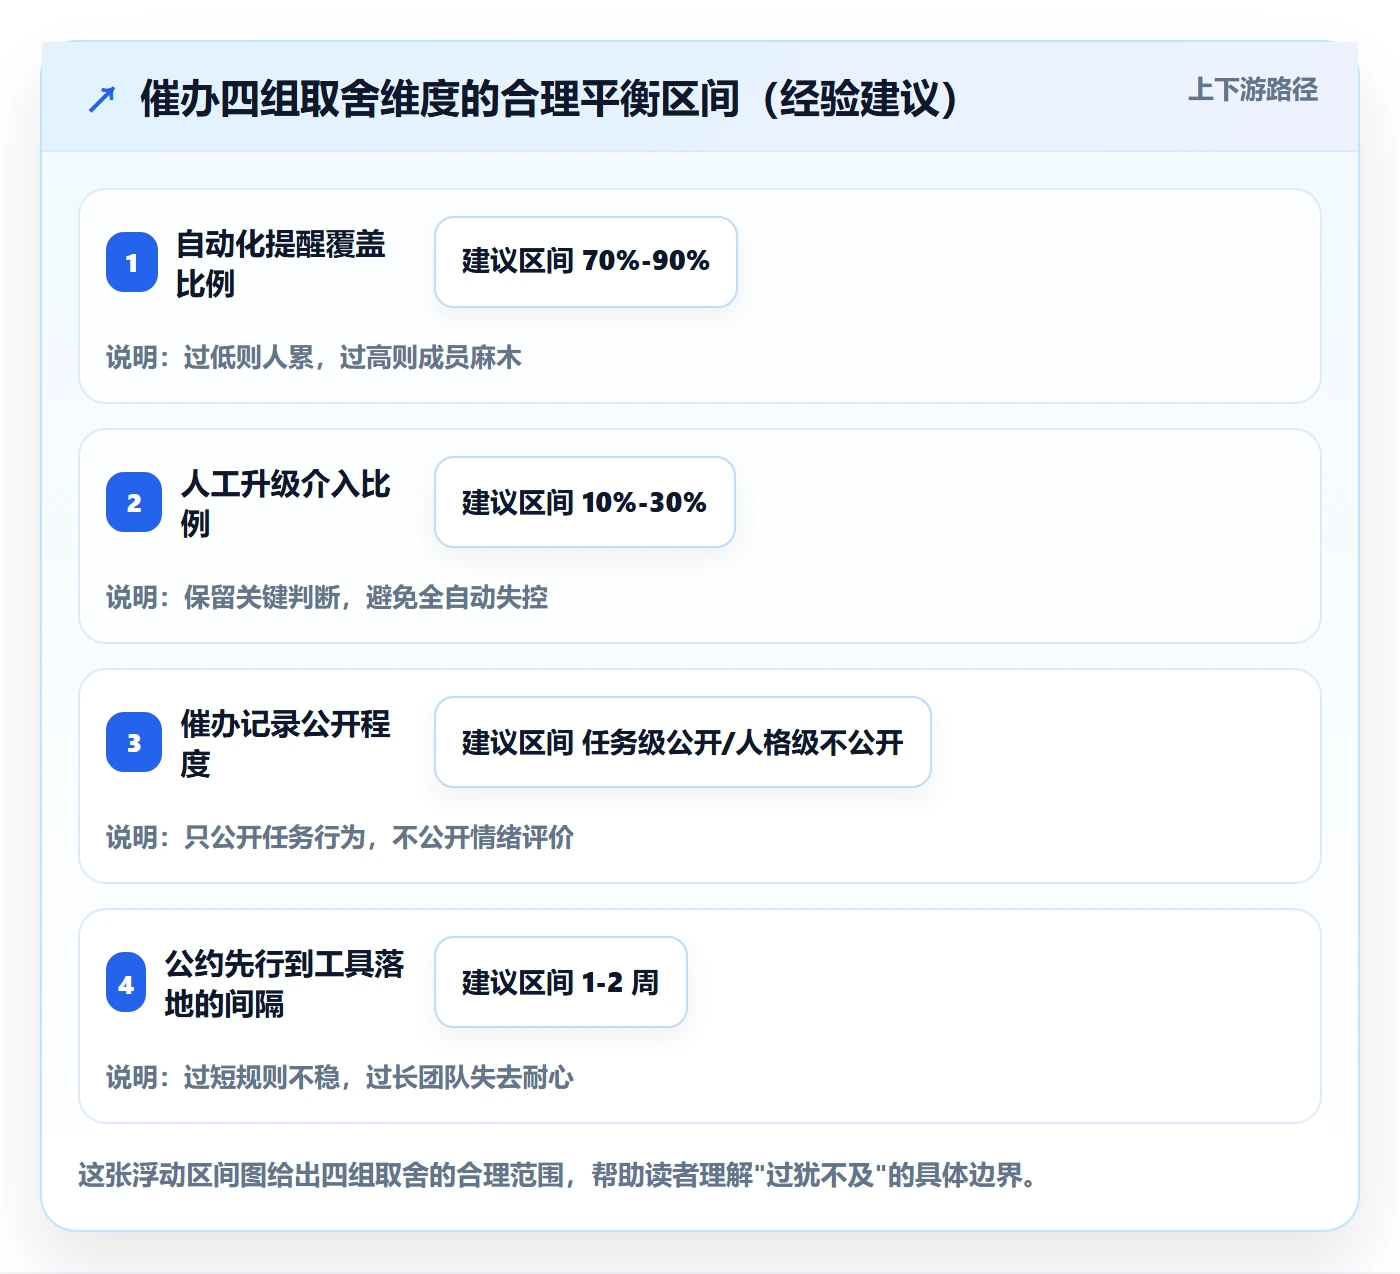Image resolution: width=1400 pixels, height=1274 pixels.
Task: Select the 建议区间 10%-30% pill
Action: point(585,502)
